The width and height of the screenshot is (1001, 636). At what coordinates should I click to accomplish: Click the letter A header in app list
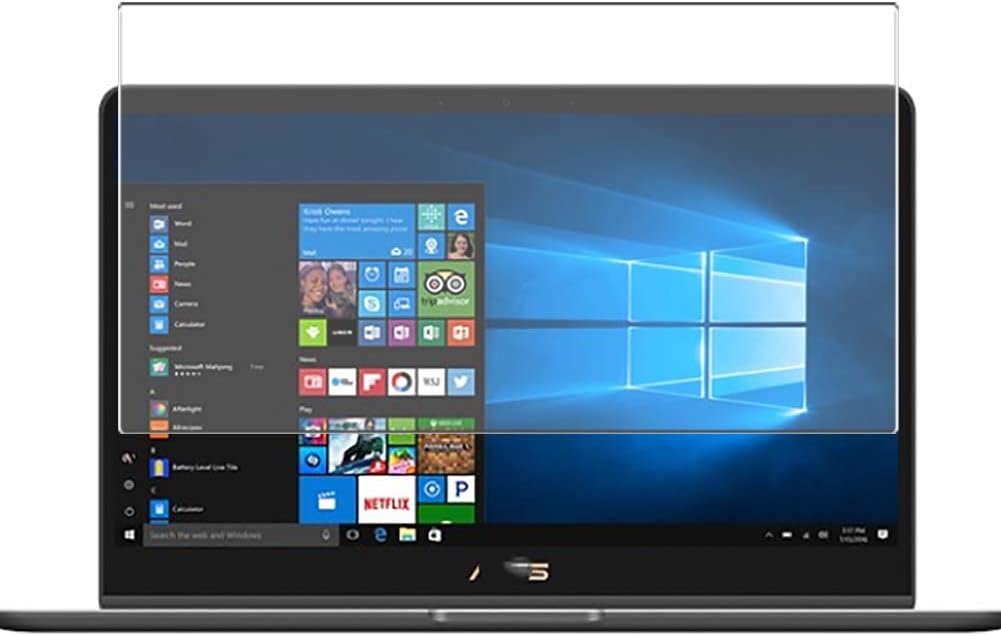tap(152, 391)
